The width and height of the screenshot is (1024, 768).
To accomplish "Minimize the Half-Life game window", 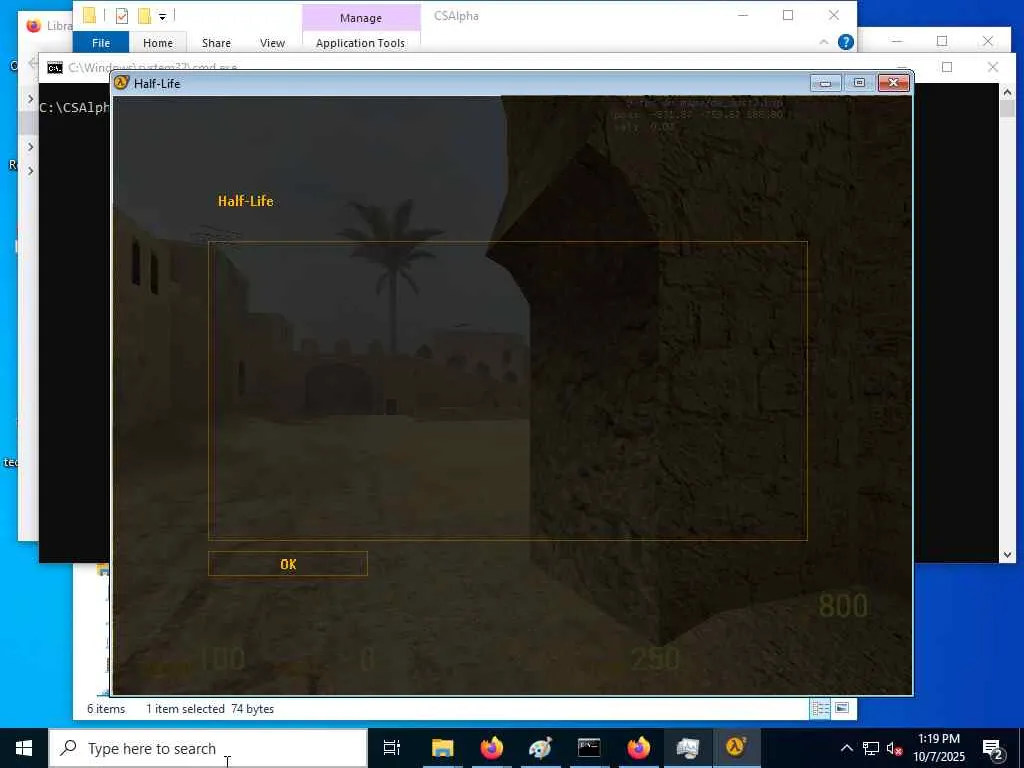I will (825, 83).
